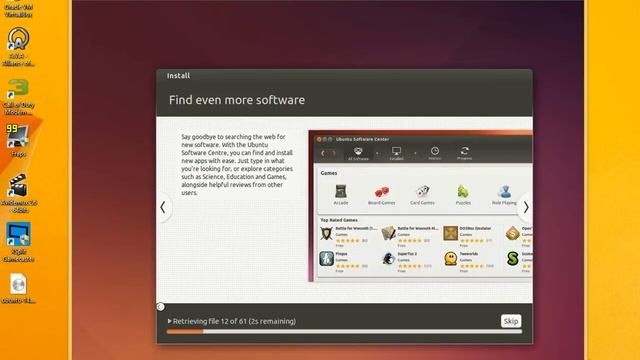Click the "Top Rated Games" label in slide

pos(339,220)
